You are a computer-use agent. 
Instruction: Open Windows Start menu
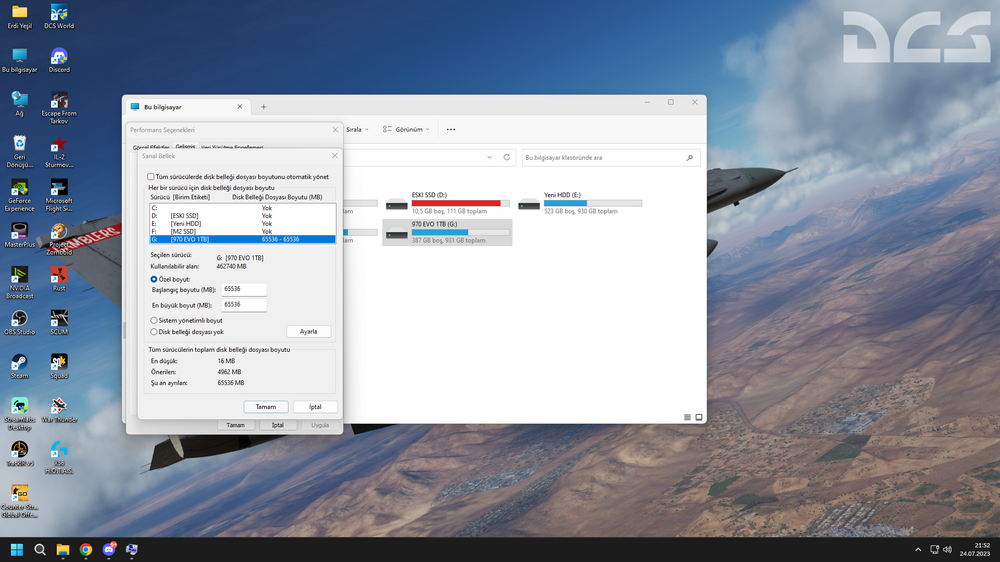(x=17, y=549)
